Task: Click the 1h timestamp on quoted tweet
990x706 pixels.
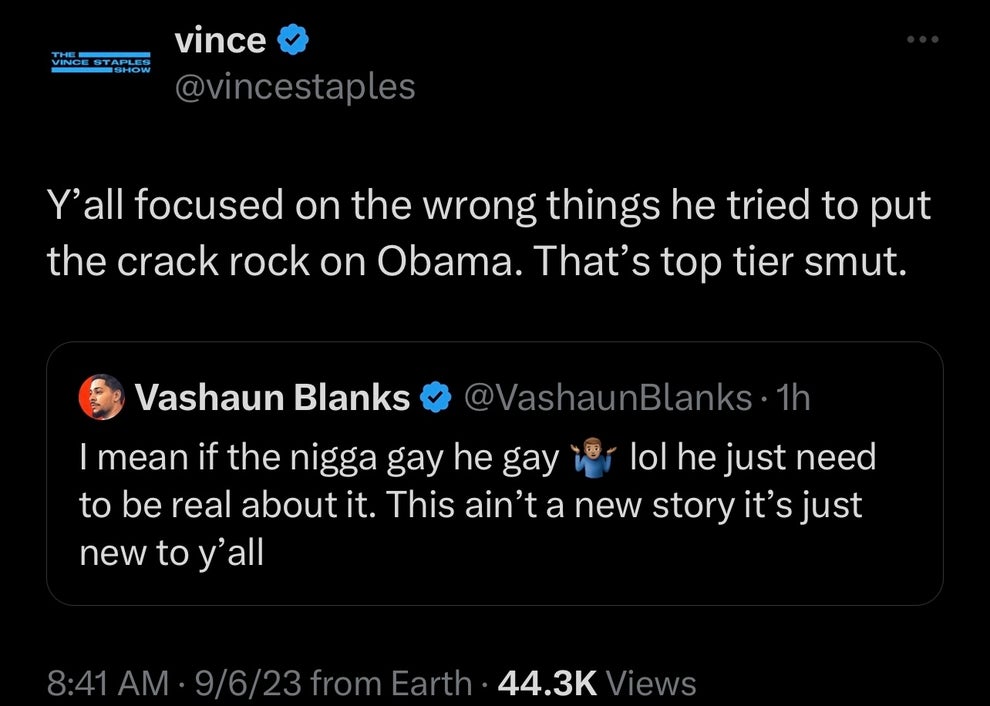Action: coord(794,397)
